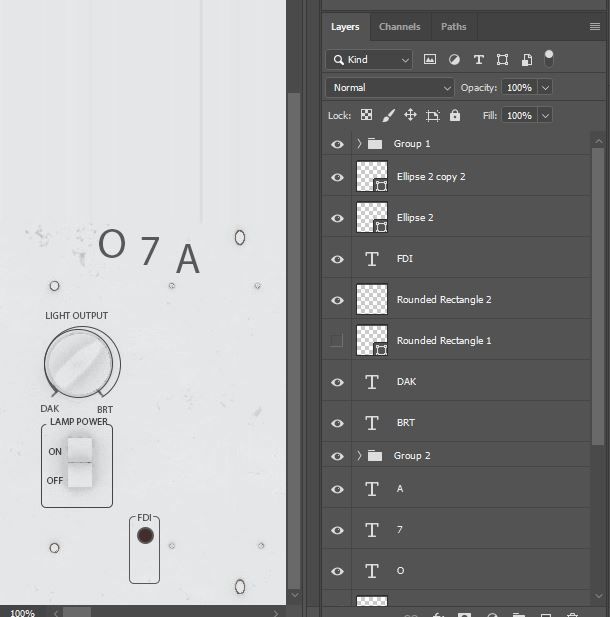Image resolution: width=610 pixels, height=617 pixels.
Task: Open Fill slider dropdown arrow
Action: (545, 116)
